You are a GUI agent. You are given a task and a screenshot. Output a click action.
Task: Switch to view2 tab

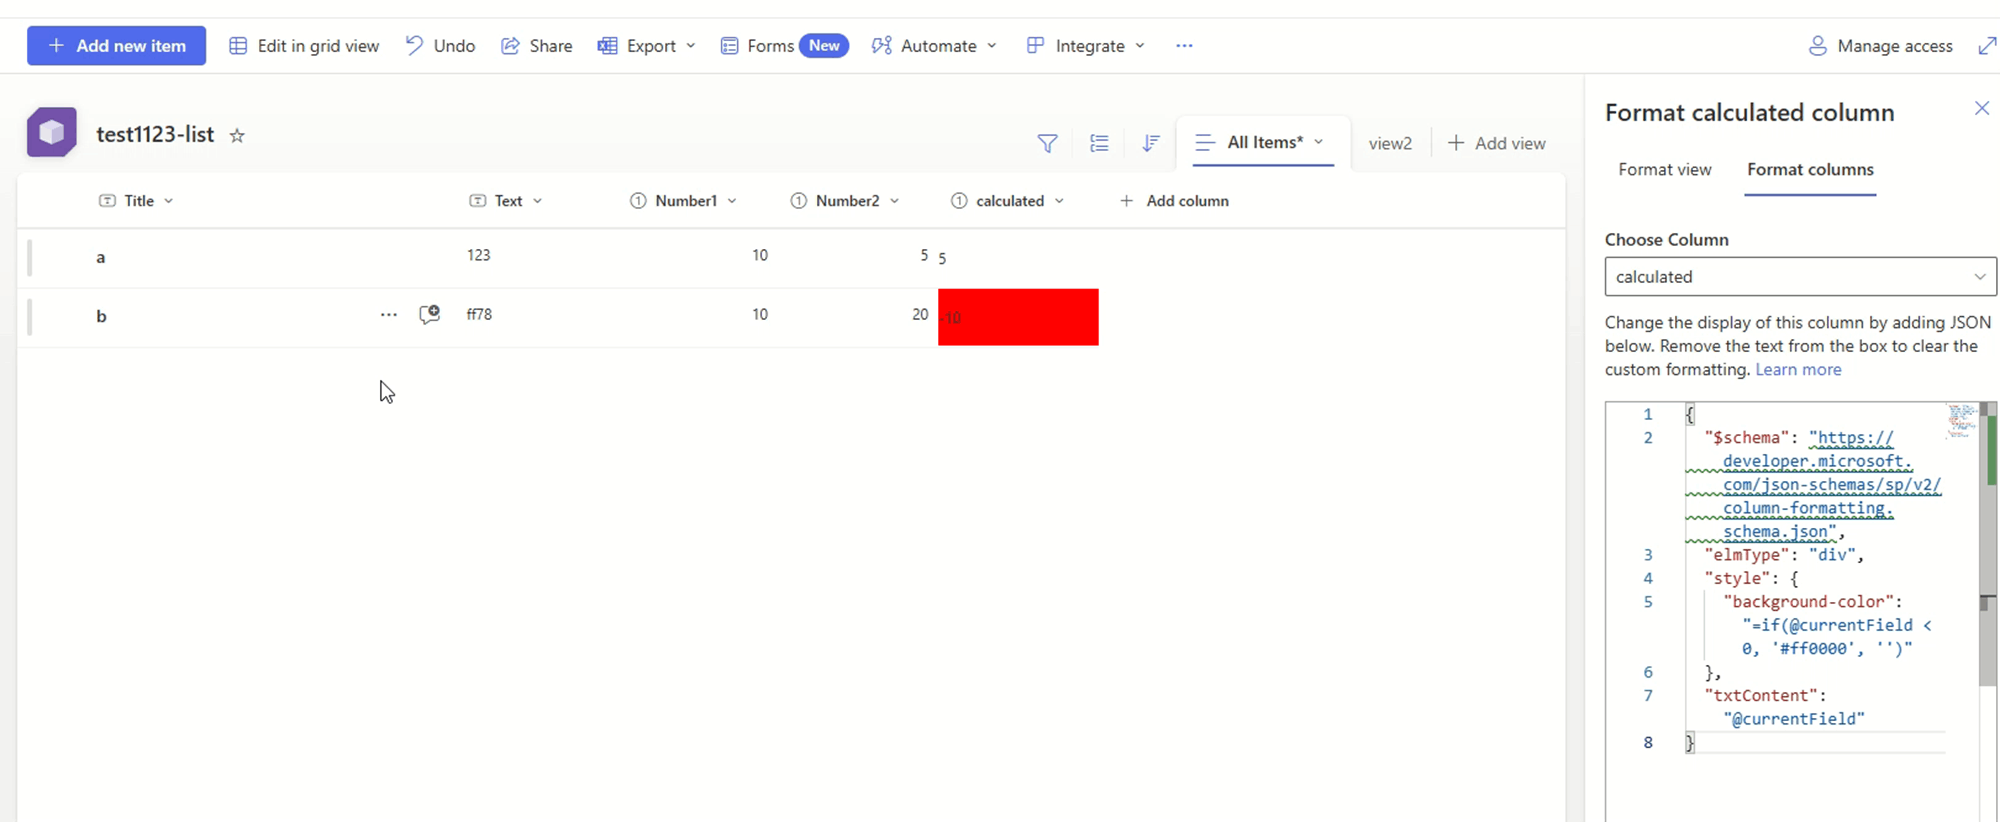[x=1390, y=143]
